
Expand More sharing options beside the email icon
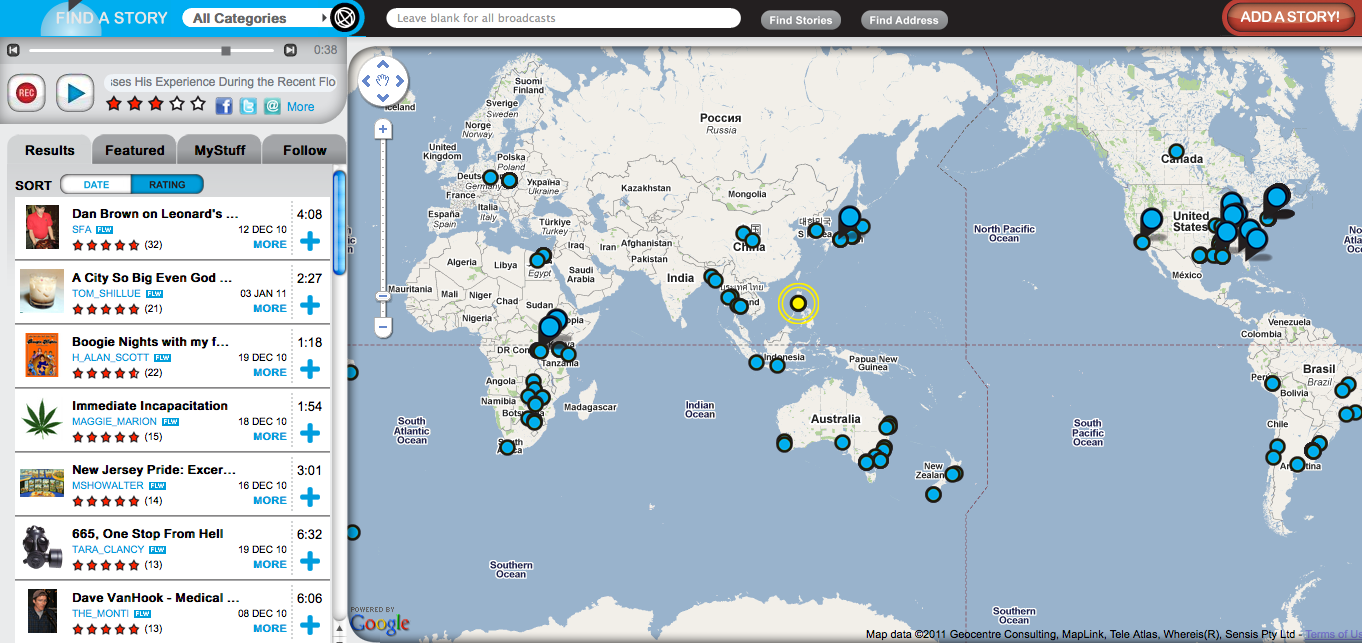300,107
